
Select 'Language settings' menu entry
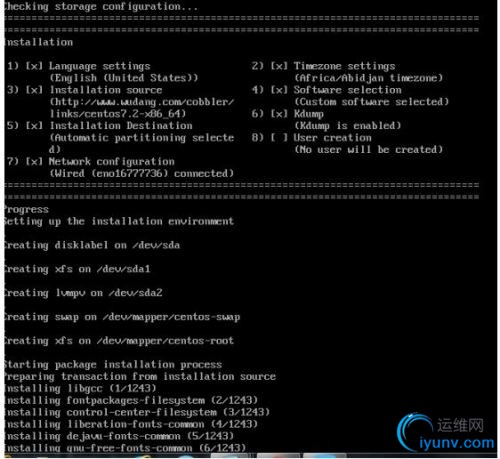[x=100, y=66]
